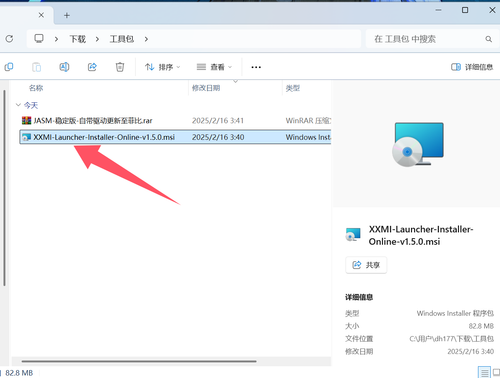Click the search magnifier icon

click(x=489, y=39)
